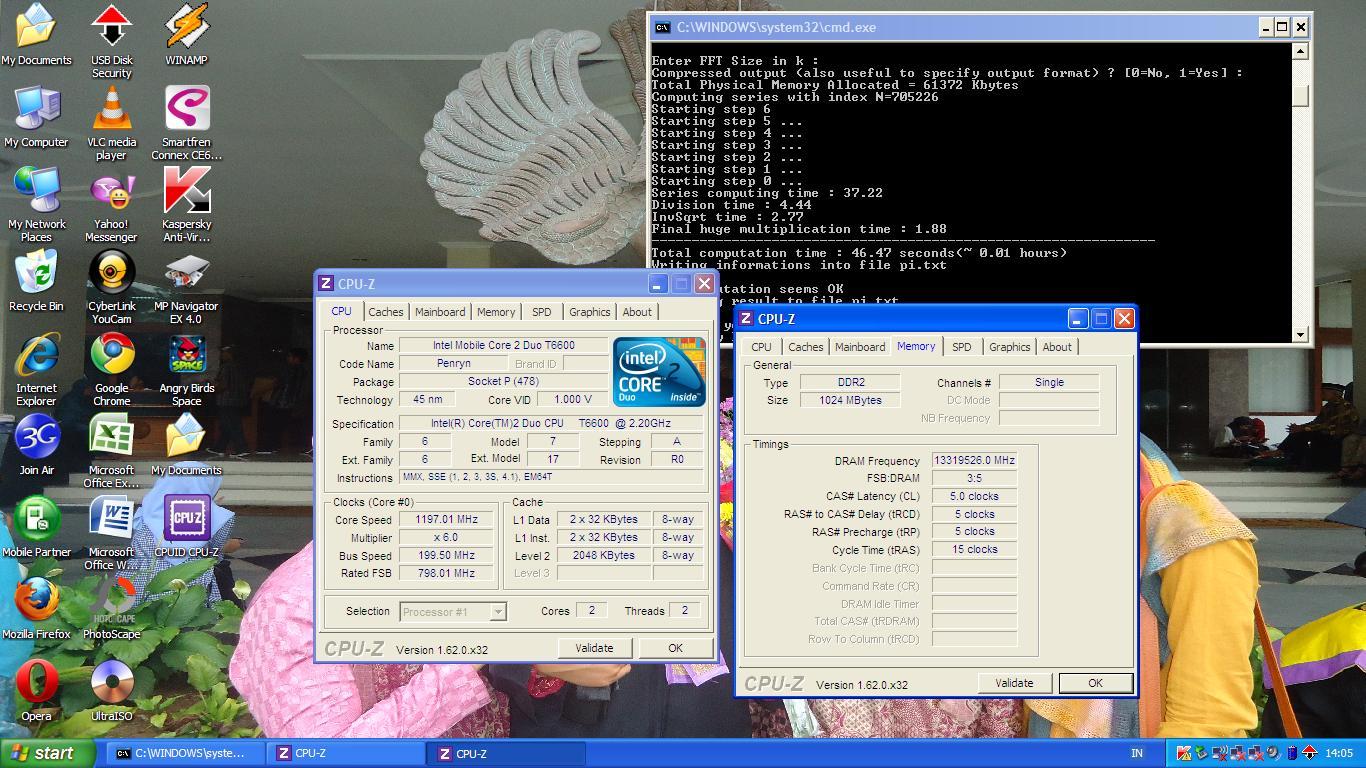Select SPD tab in right CPU-Z window
The width and height of the screenshot is (1366, 768).
click(961, 347)
